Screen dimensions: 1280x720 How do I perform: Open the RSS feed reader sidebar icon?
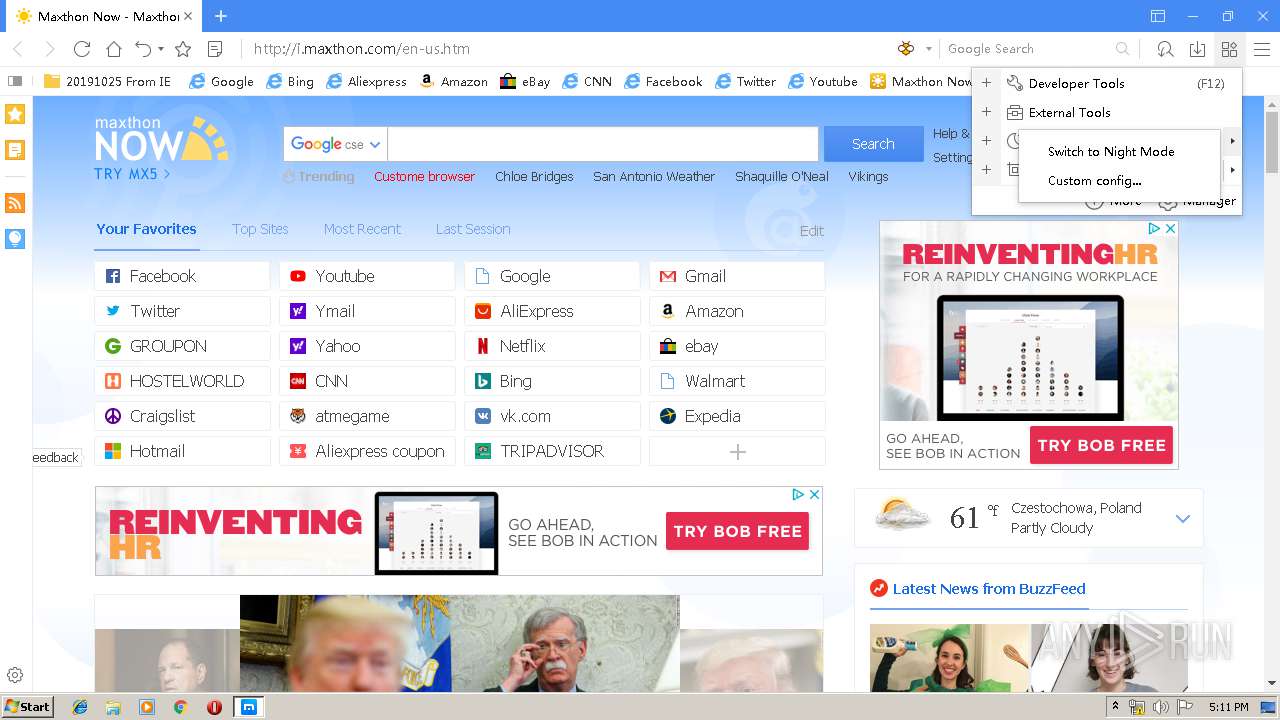[x=15, y=203]
